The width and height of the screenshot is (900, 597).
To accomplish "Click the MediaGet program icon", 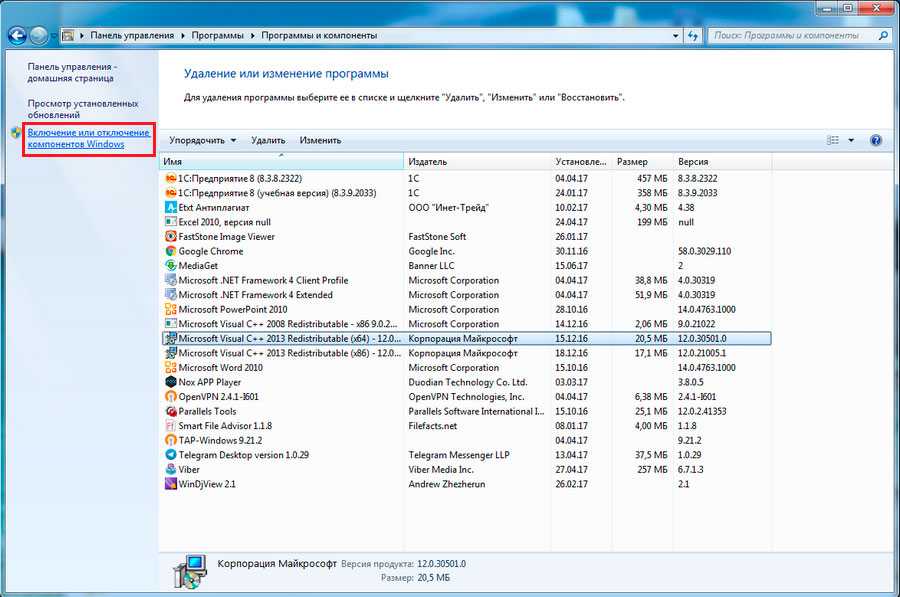I will pyautogui.click(x=170, y=266).
